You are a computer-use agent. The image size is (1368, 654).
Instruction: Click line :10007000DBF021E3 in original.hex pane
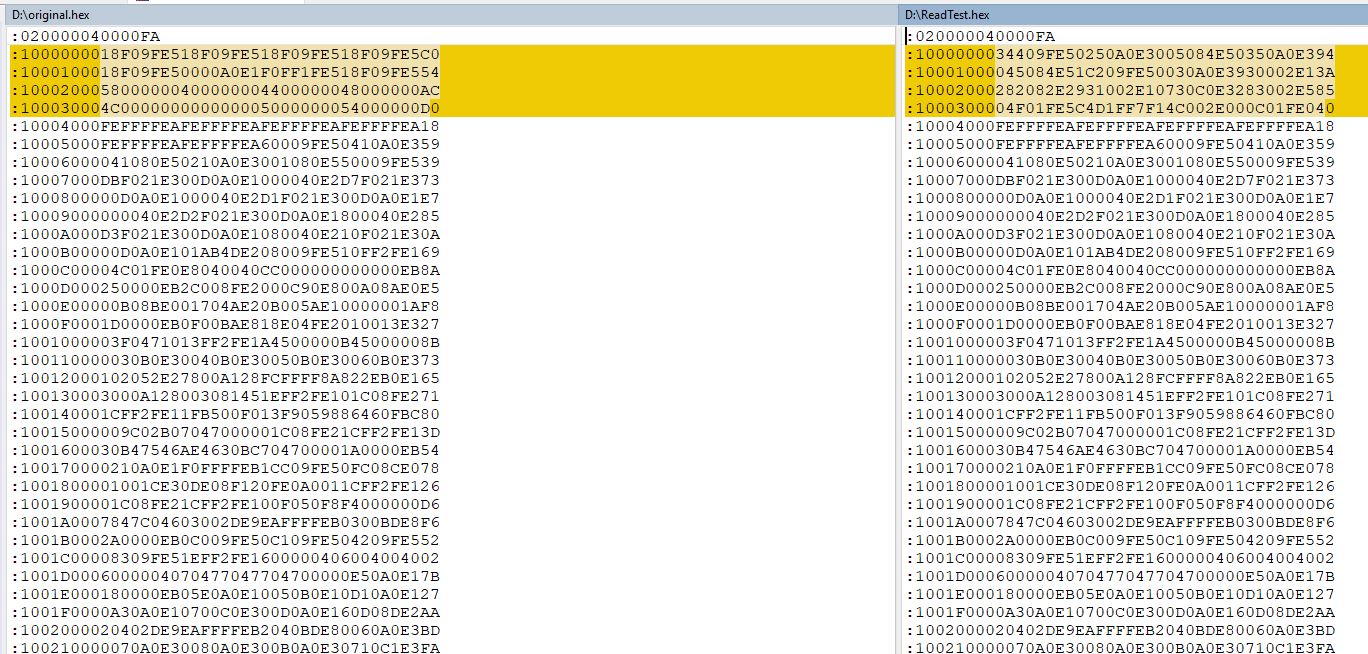tap(225, 180)
